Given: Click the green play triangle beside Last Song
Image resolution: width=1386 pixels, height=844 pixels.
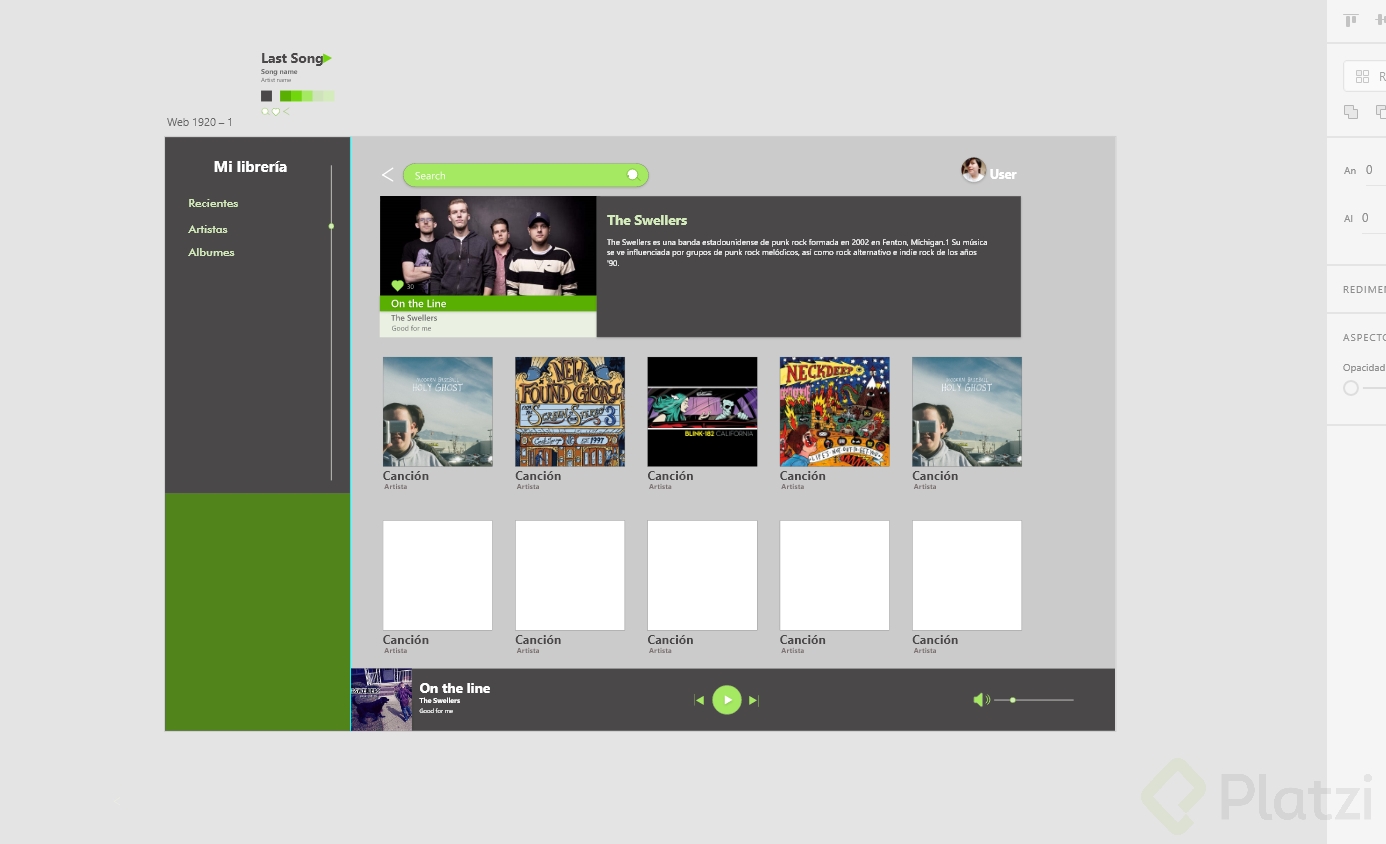Looking at the screenshot, I should pyautogui.click(x=328, y=59).
